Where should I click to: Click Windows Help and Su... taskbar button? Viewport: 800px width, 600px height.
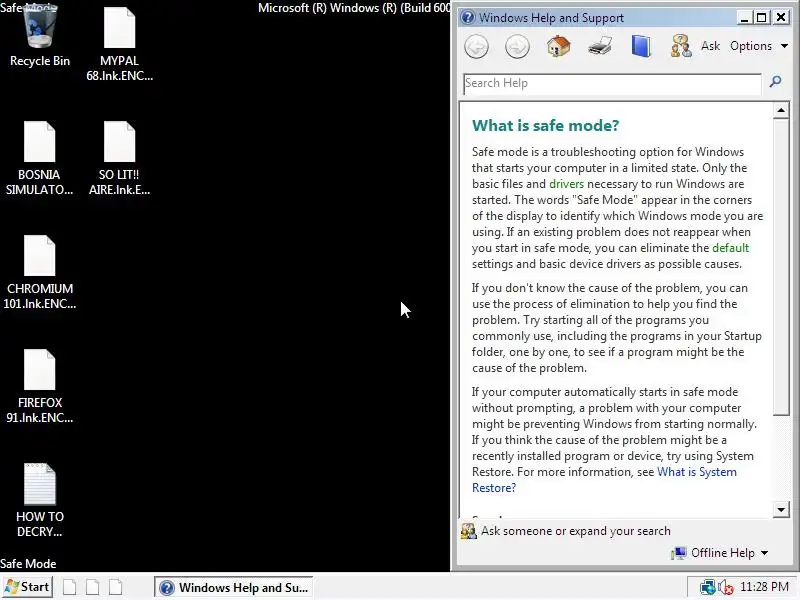pyautogui.click(x=234, y=588)
